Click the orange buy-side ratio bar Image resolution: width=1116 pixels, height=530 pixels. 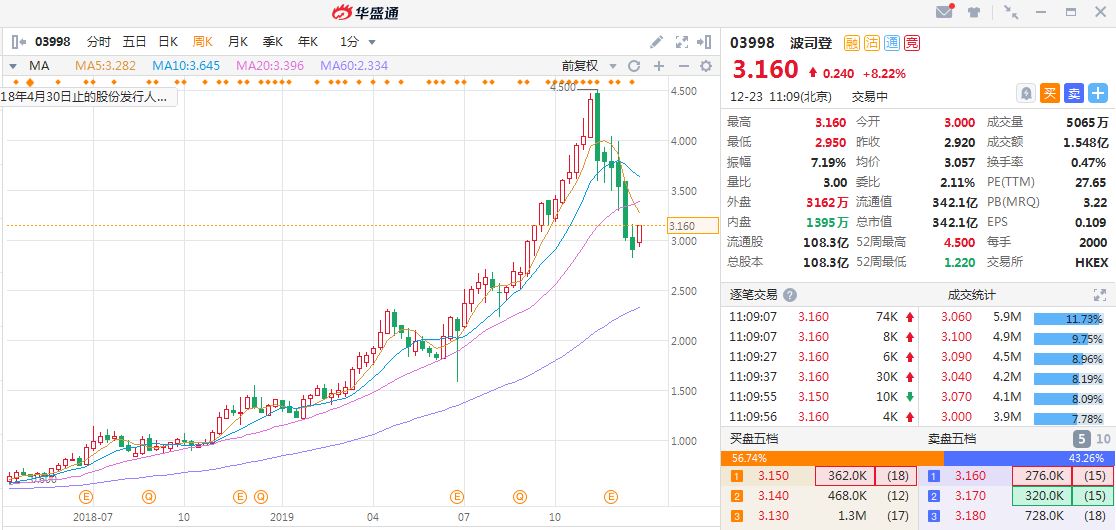click(832, 457)
